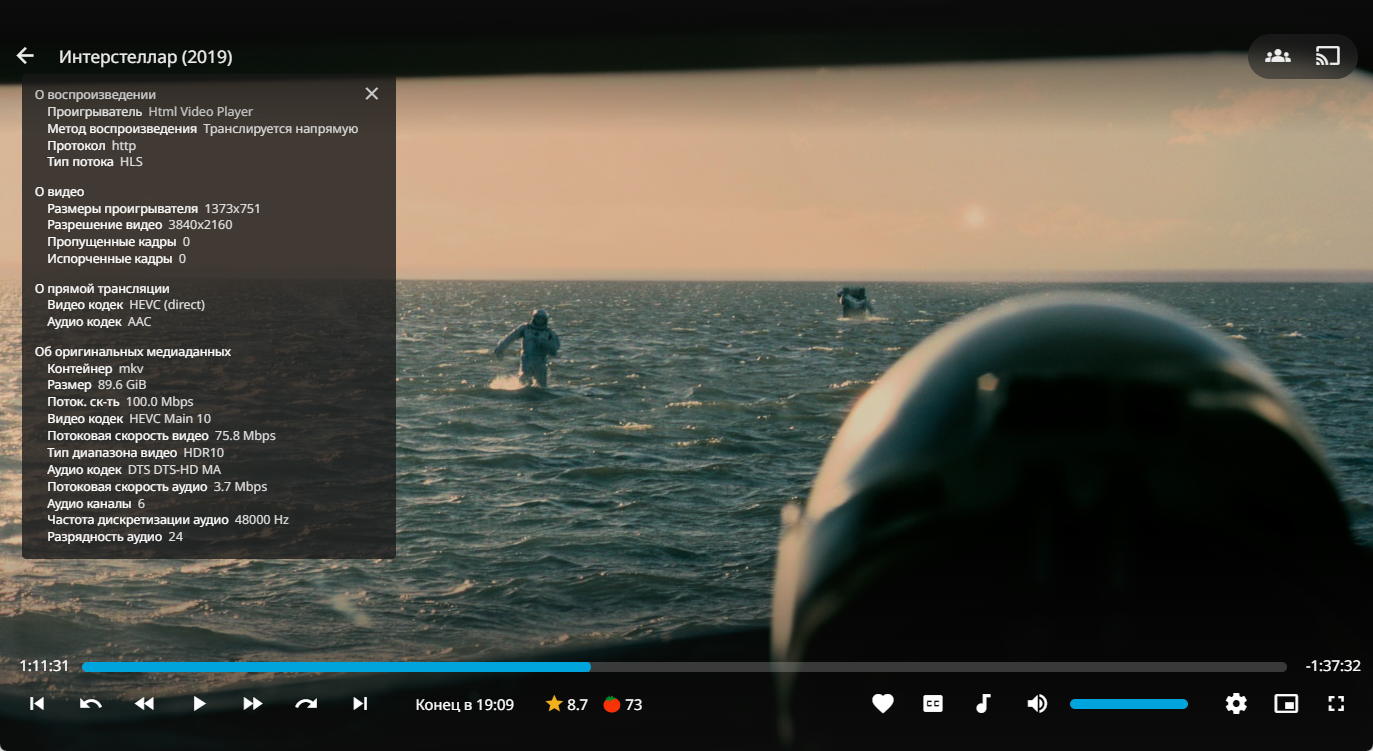
Task: Click the container value 'mkv'
Action: (x=131, y=369)
